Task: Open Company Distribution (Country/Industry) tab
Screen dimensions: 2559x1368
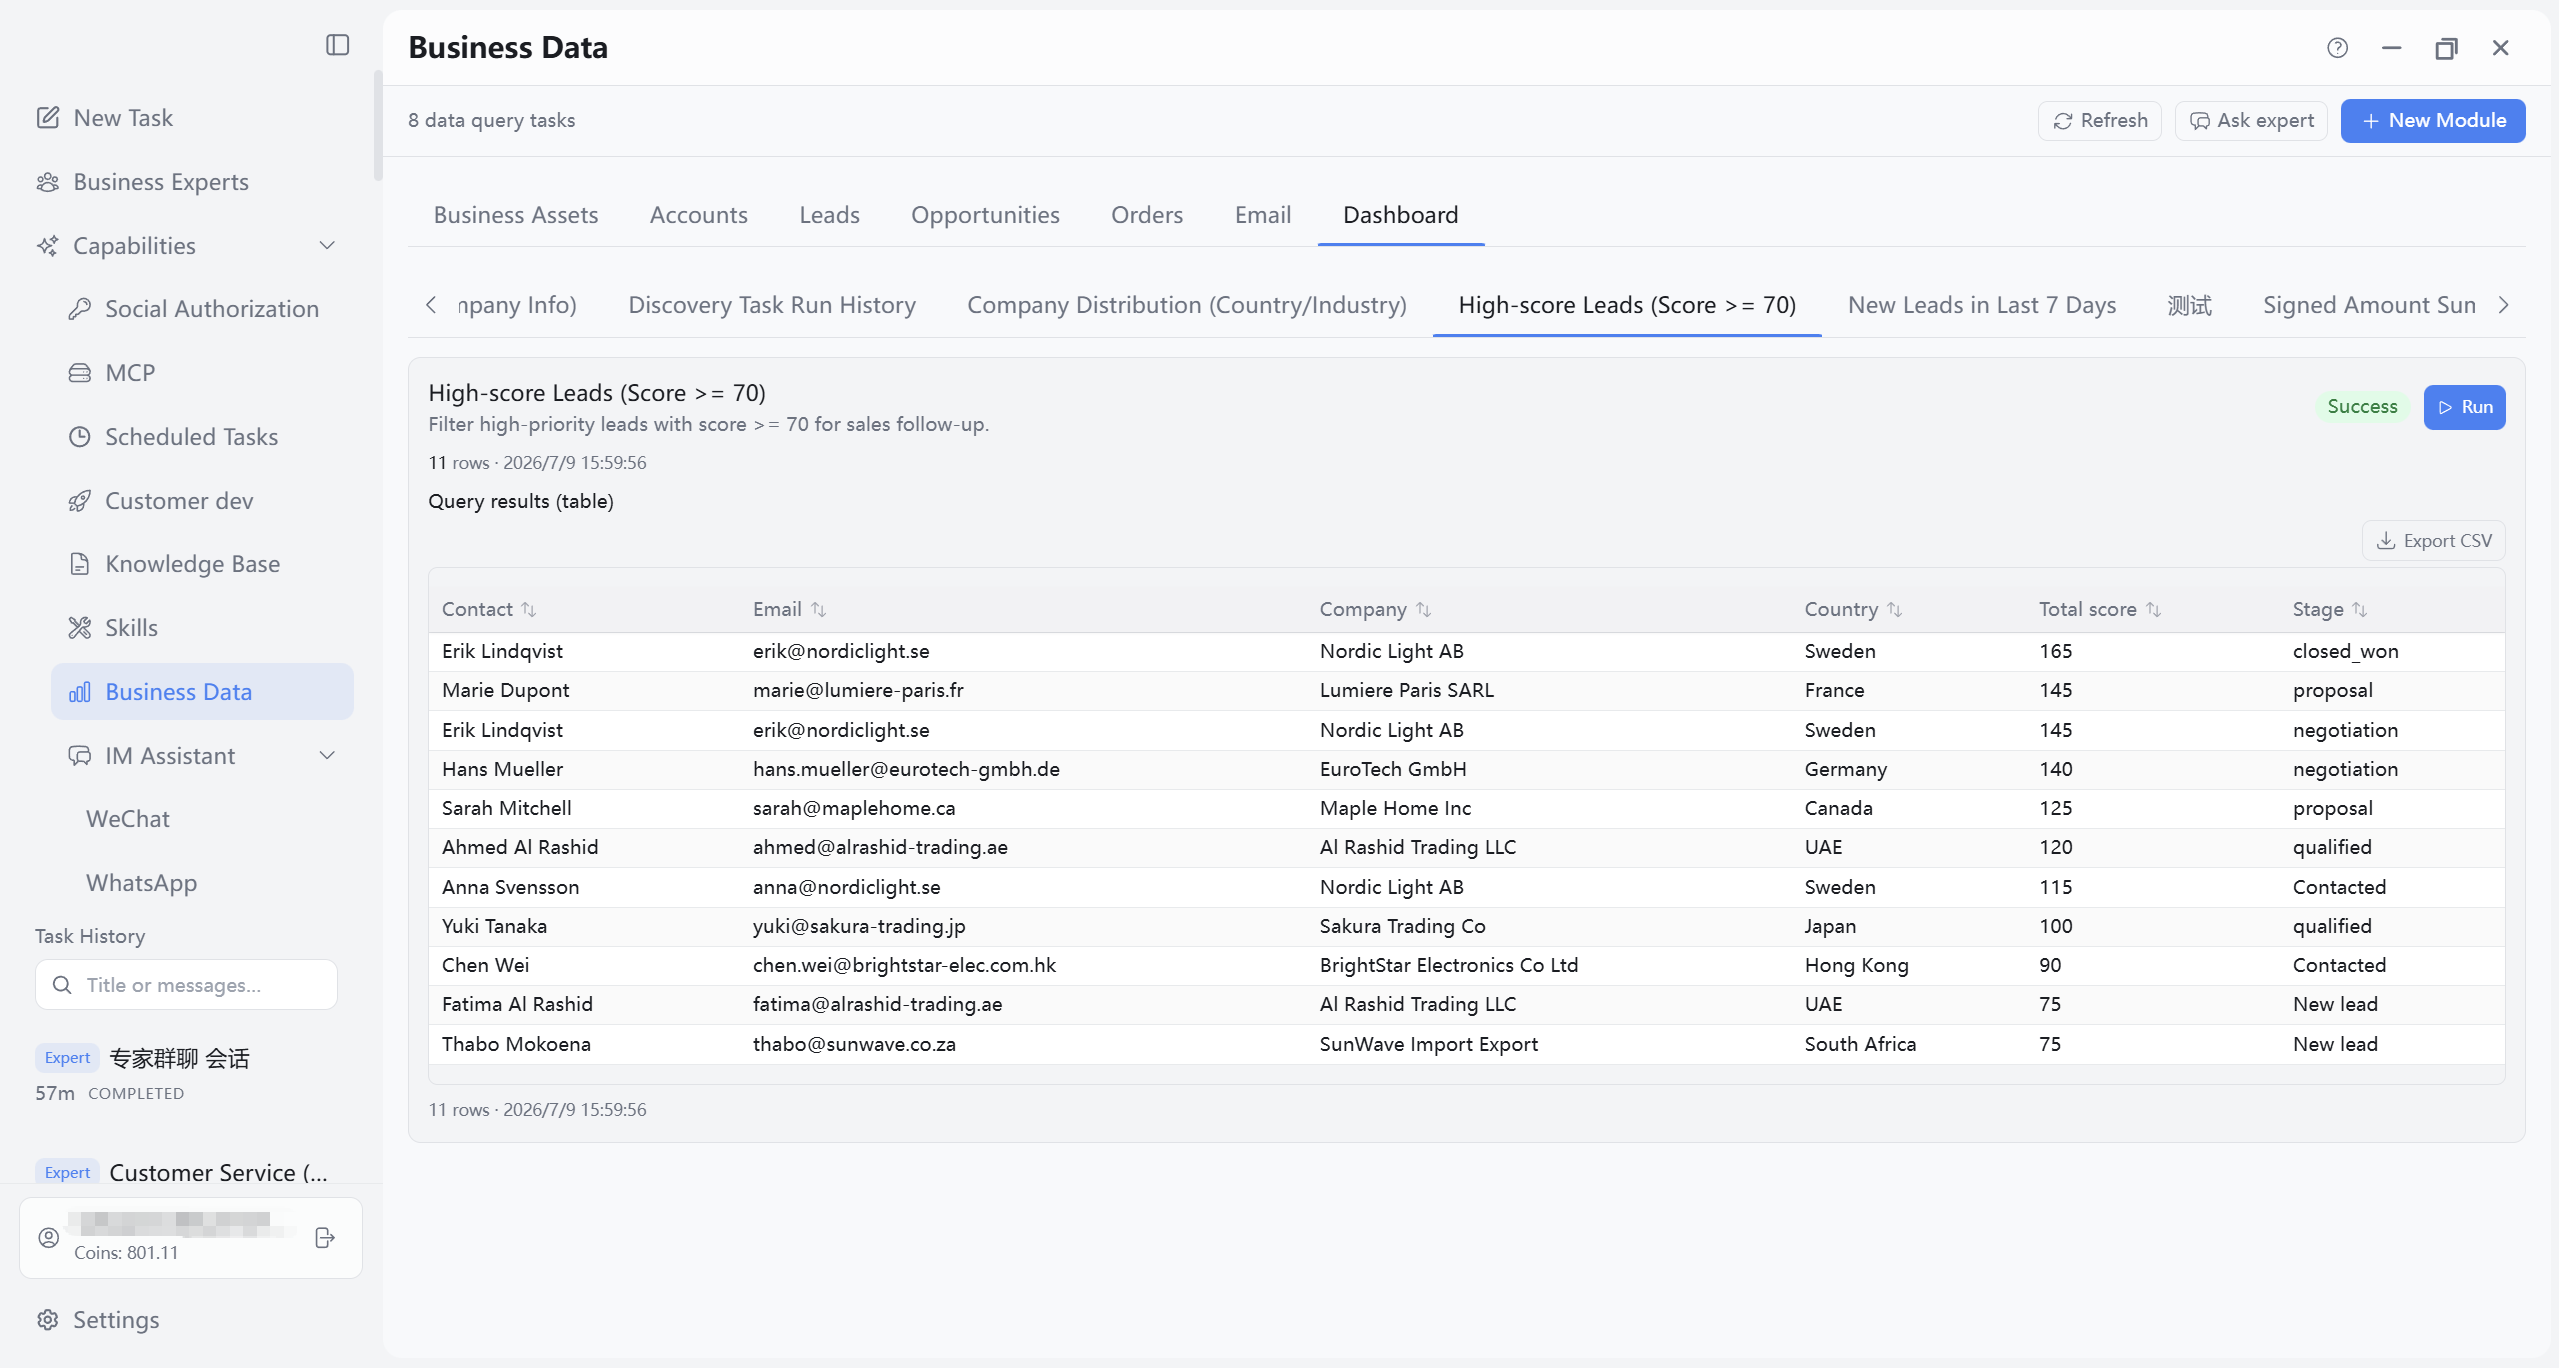Action: tap(1187, 305)
